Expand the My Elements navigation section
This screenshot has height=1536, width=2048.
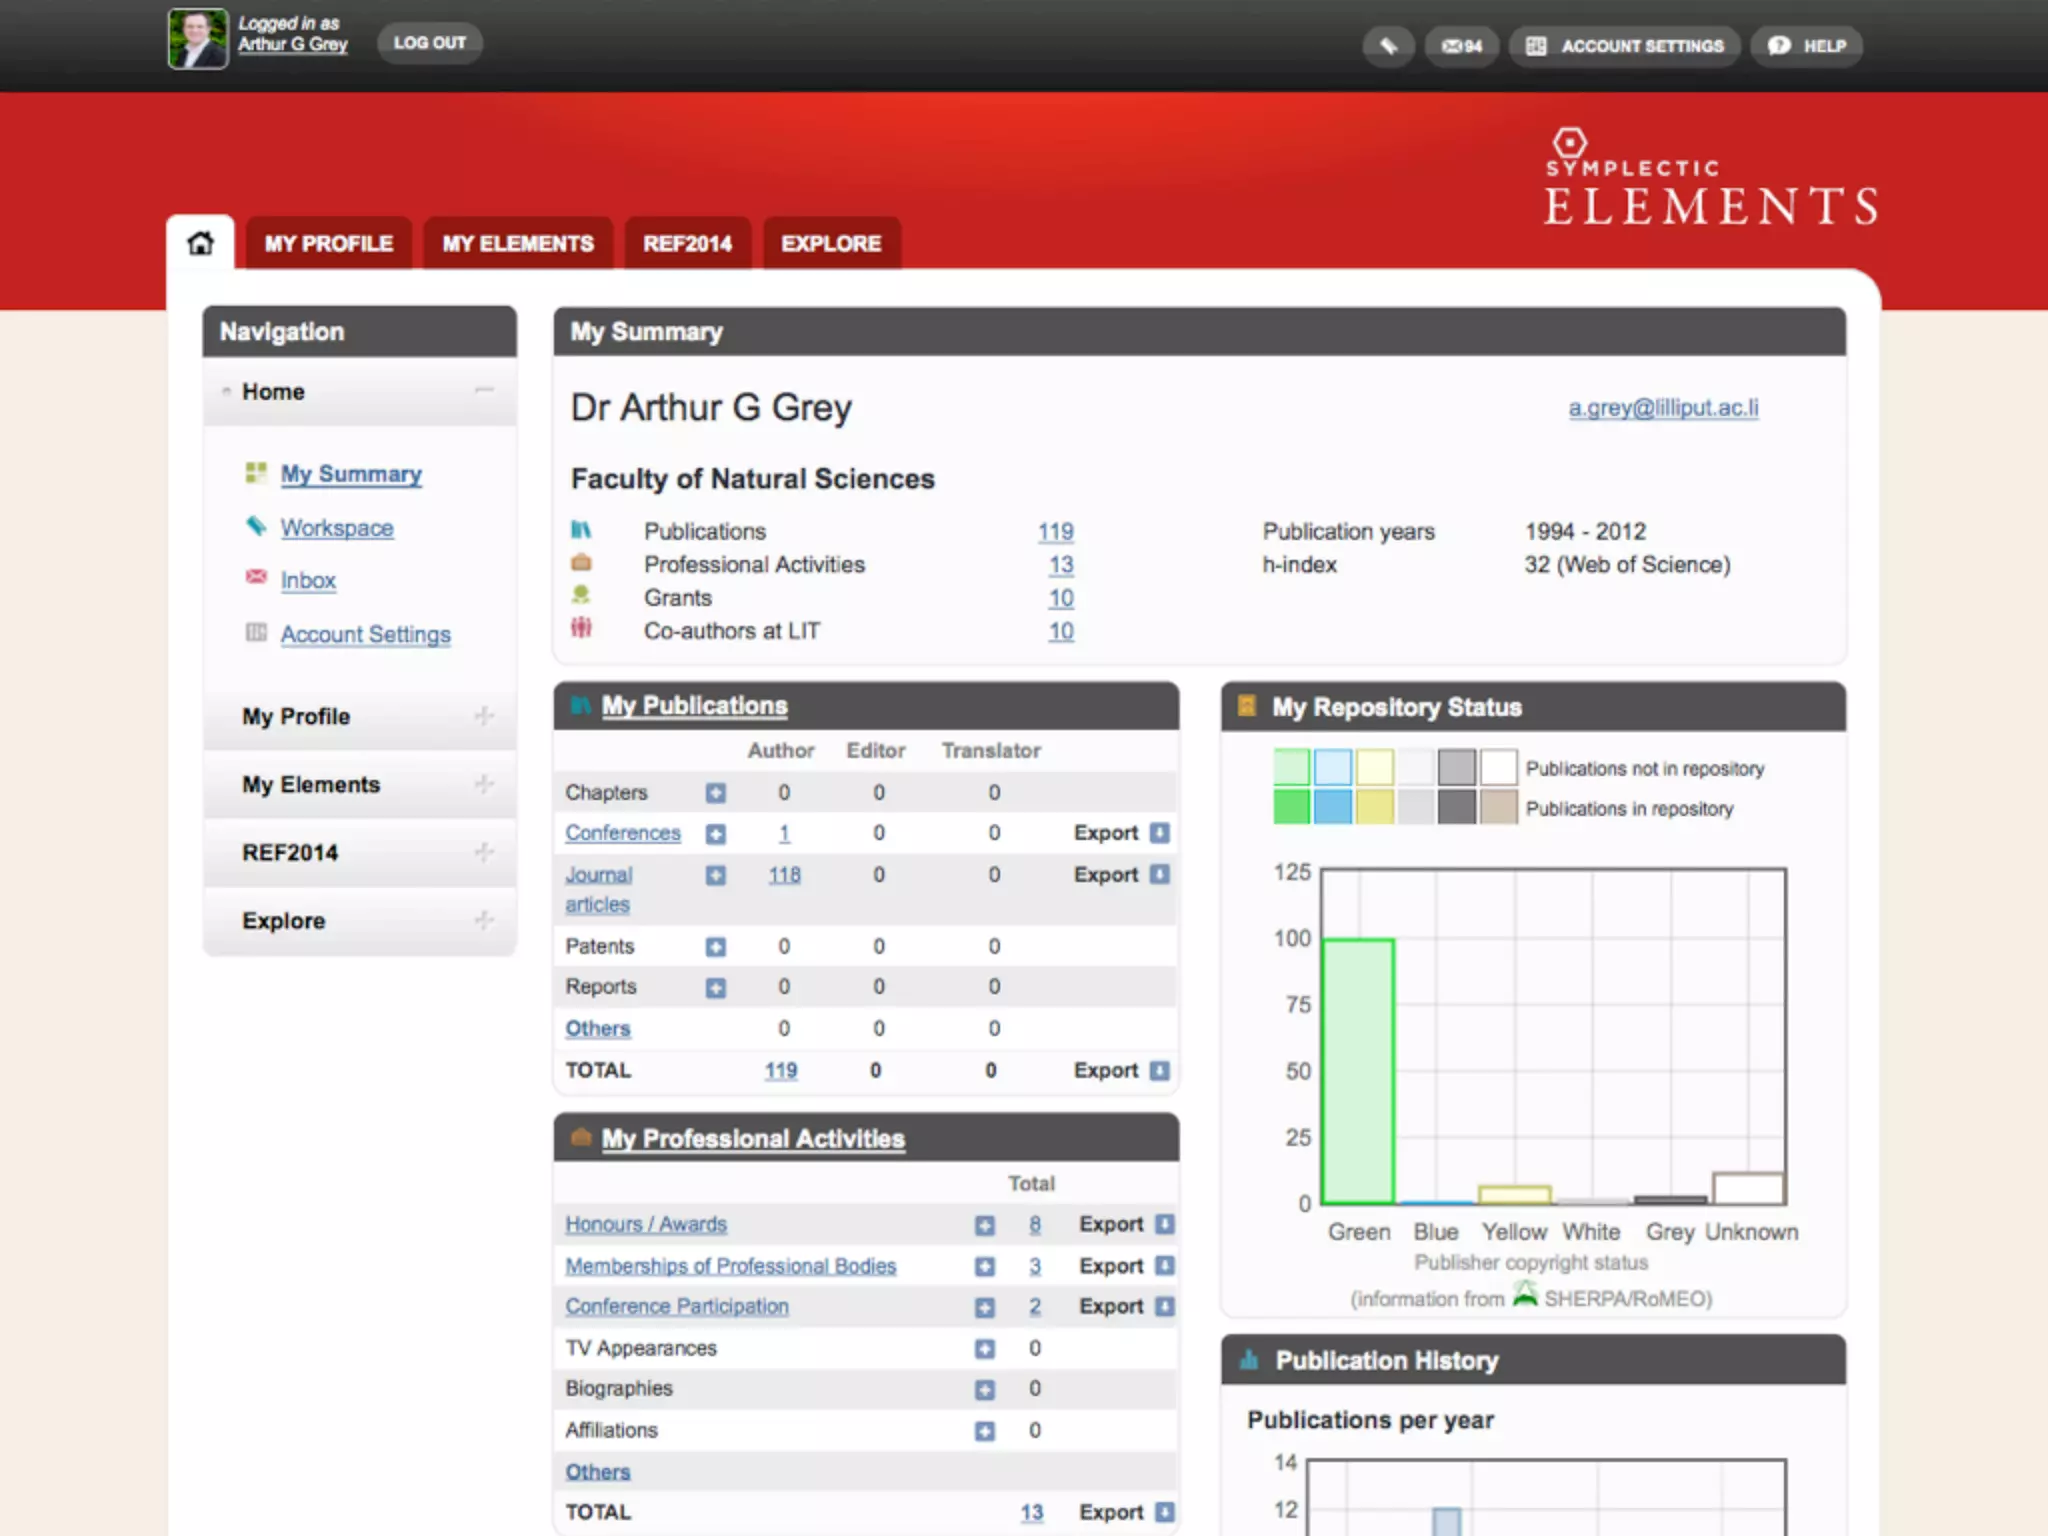[x=484, y=784]
